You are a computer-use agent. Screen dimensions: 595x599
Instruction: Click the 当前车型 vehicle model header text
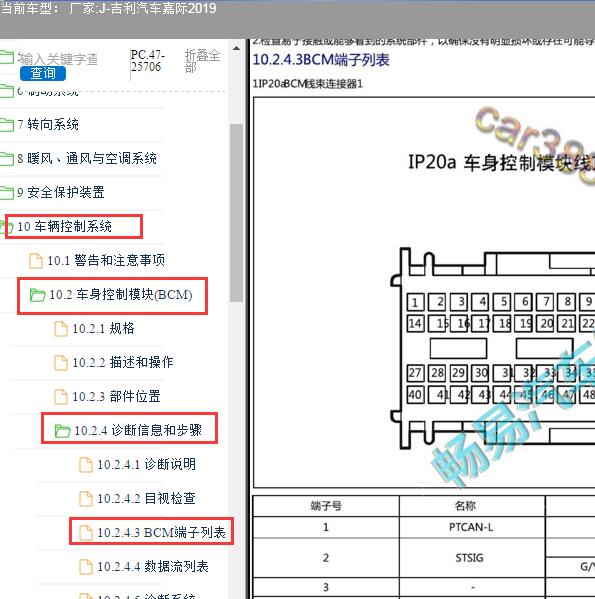tap(108, 8)
